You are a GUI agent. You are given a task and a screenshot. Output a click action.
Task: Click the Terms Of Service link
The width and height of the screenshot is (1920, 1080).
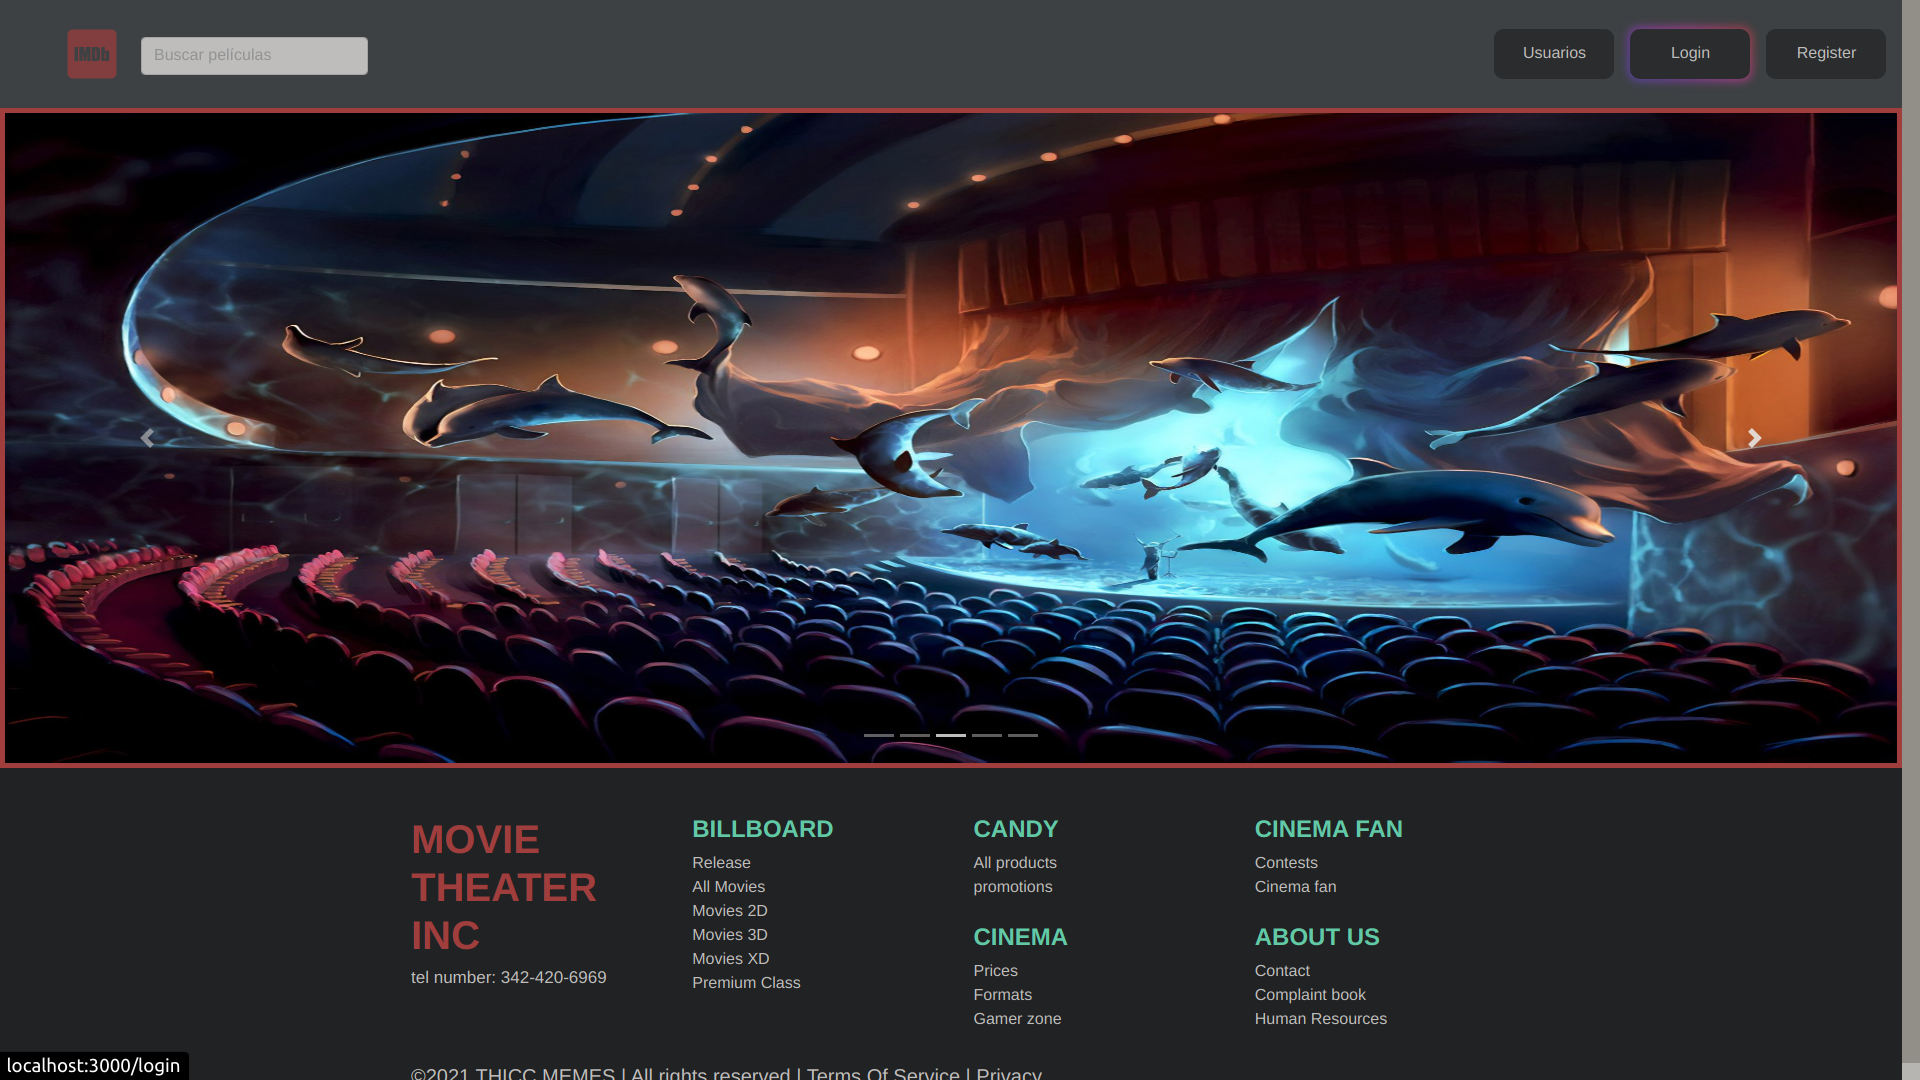[x=883, y=1073]
